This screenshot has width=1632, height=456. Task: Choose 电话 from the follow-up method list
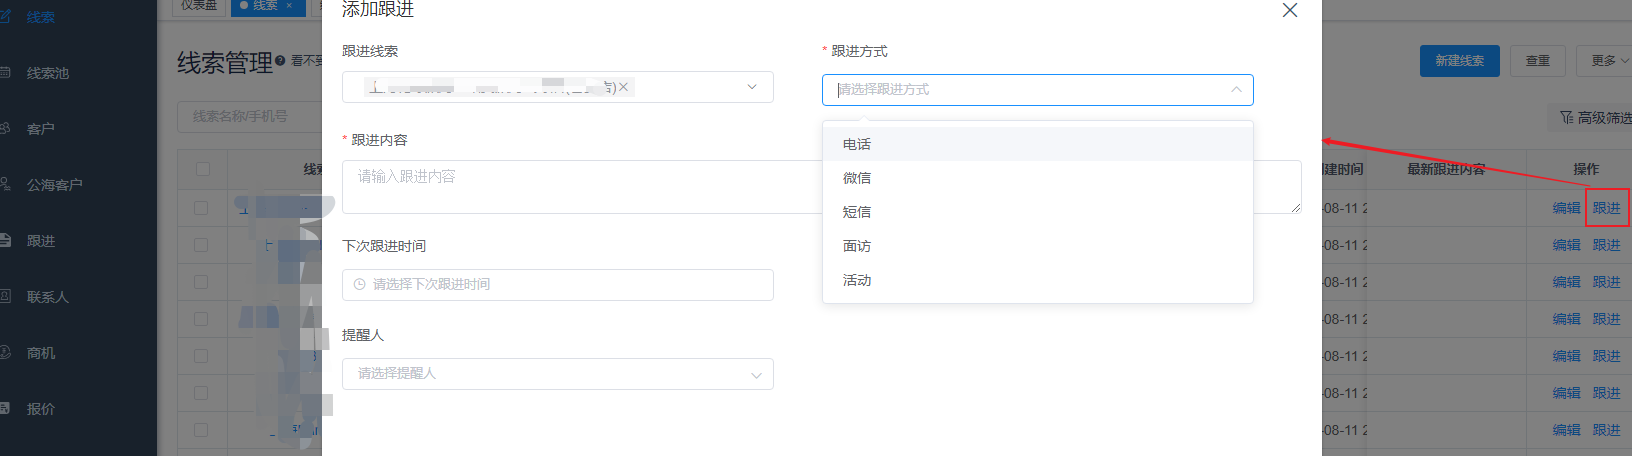point(1038,144)
